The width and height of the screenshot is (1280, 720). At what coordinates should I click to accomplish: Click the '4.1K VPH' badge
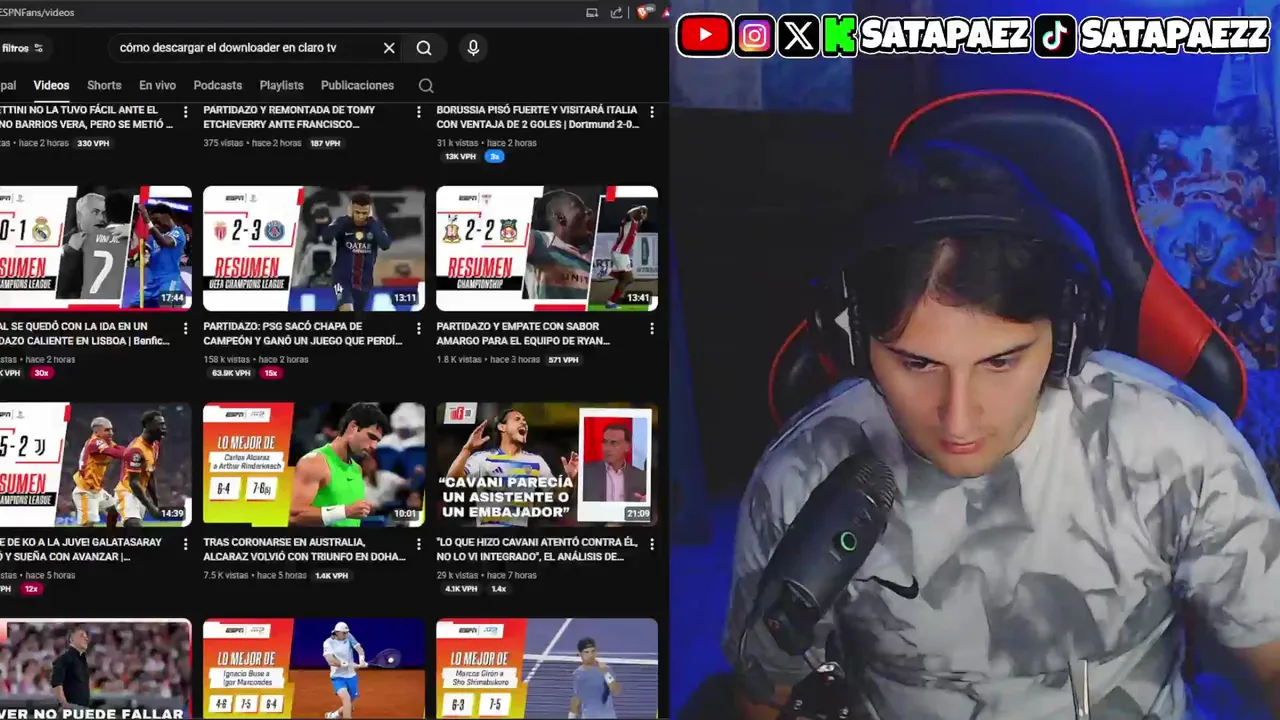tap(461, 589)
